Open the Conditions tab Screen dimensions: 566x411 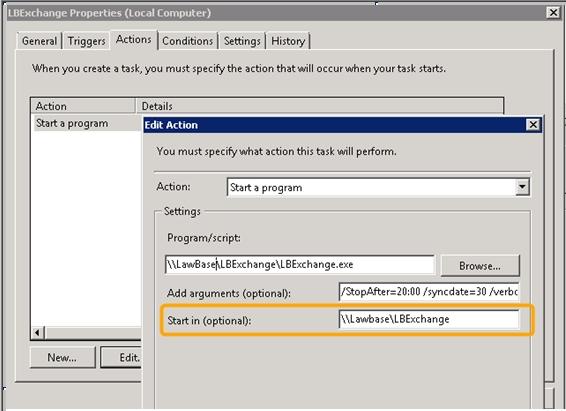pos(187,41)
